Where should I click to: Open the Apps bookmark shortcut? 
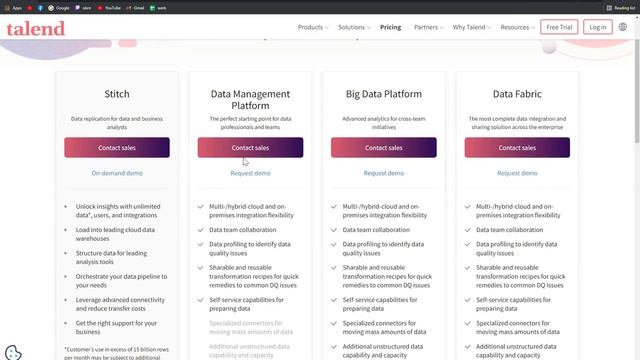point(13,8)
